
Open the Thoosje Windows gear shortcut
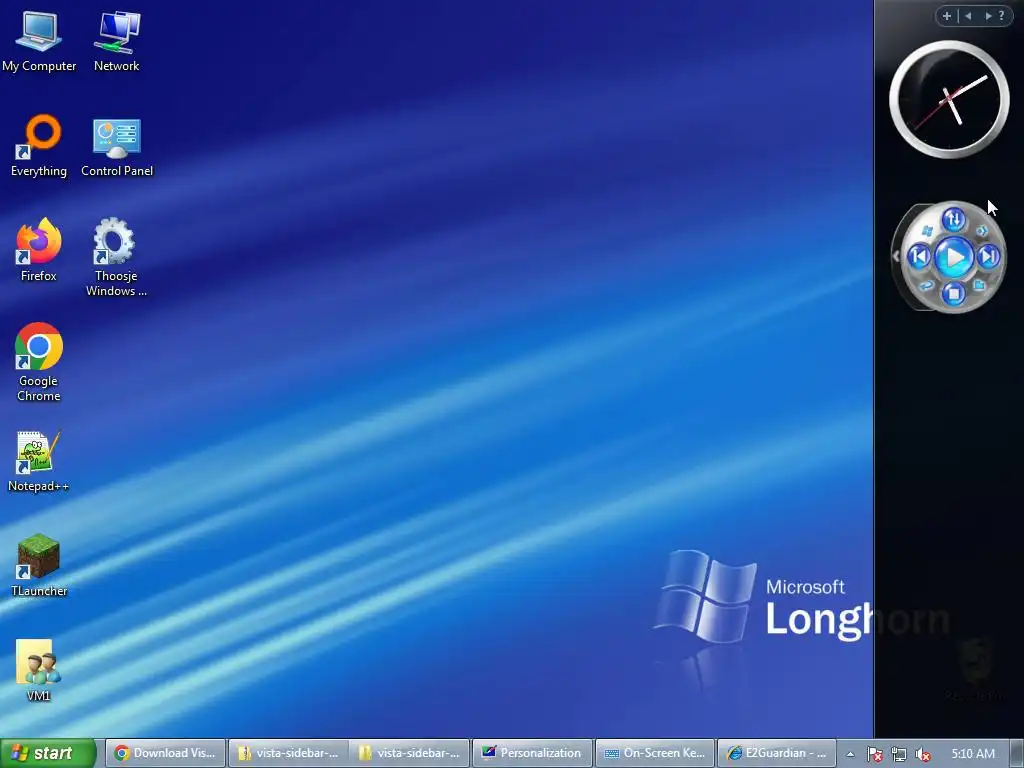click(x=116, y=257)
